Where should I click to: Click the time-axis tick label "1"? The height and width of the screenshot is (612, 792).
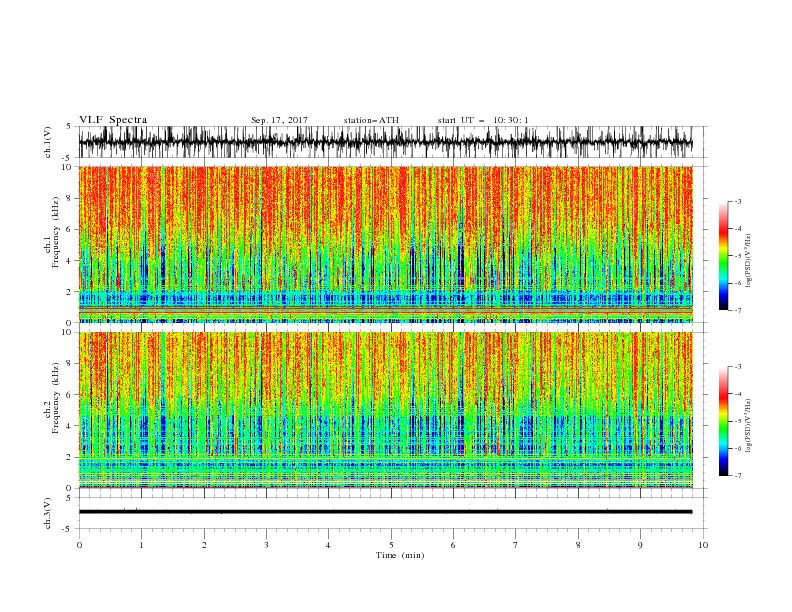point(141,545)
